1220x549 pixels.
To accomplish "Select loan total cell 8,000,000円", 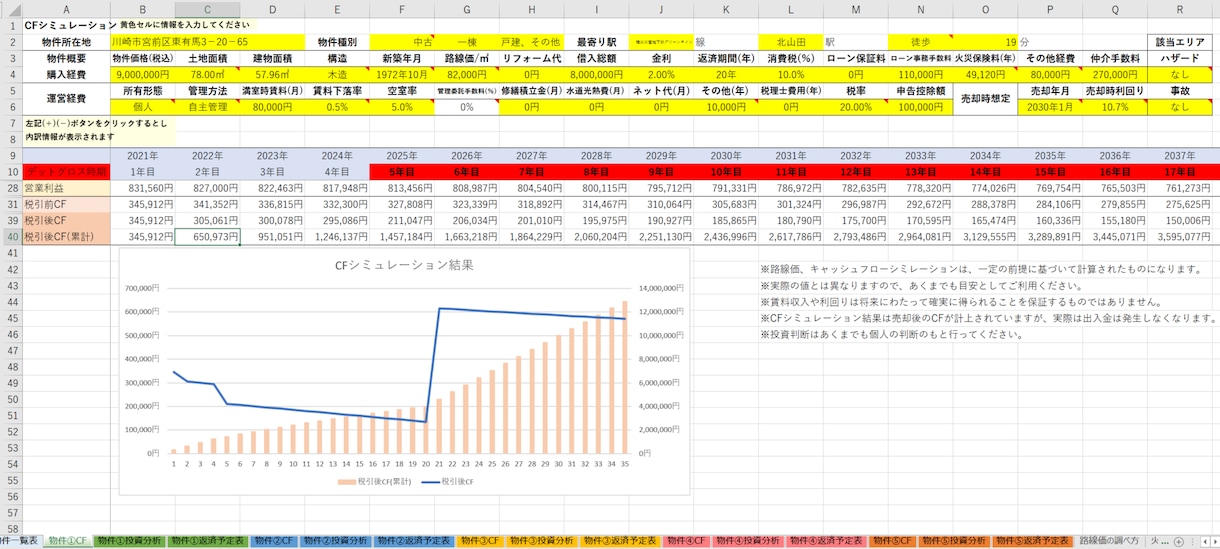I will click(x=597, y=74).
